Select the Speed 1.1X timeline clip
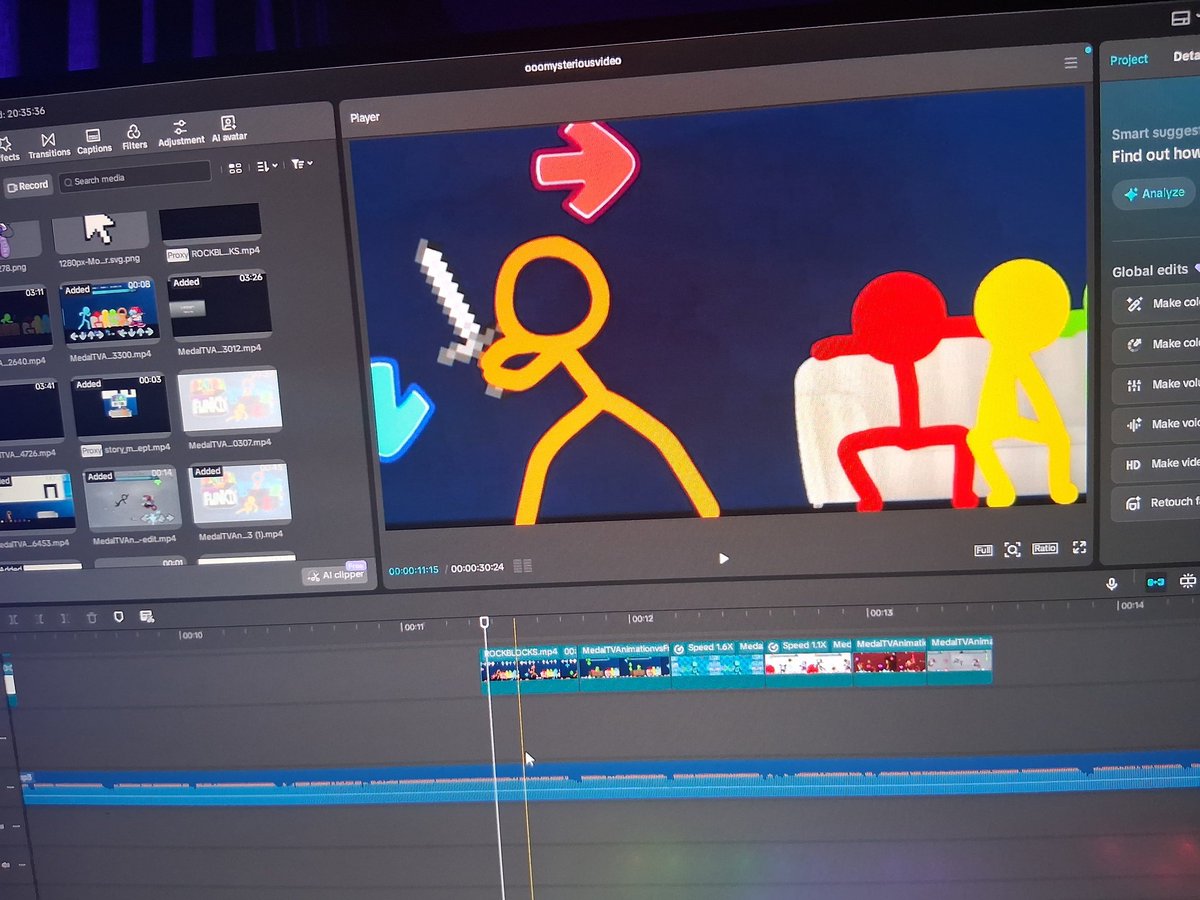The width and height of the screenshot is (1200, 900). (x=809, y=661)
